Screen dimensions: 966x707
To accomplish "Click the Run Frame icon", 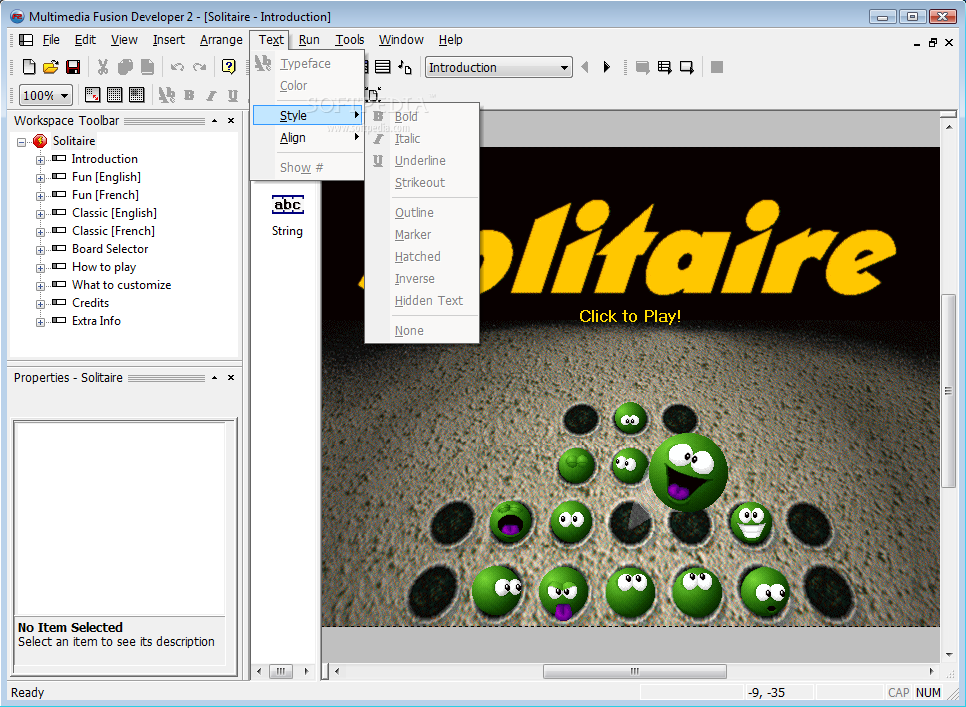I will 686,67.
